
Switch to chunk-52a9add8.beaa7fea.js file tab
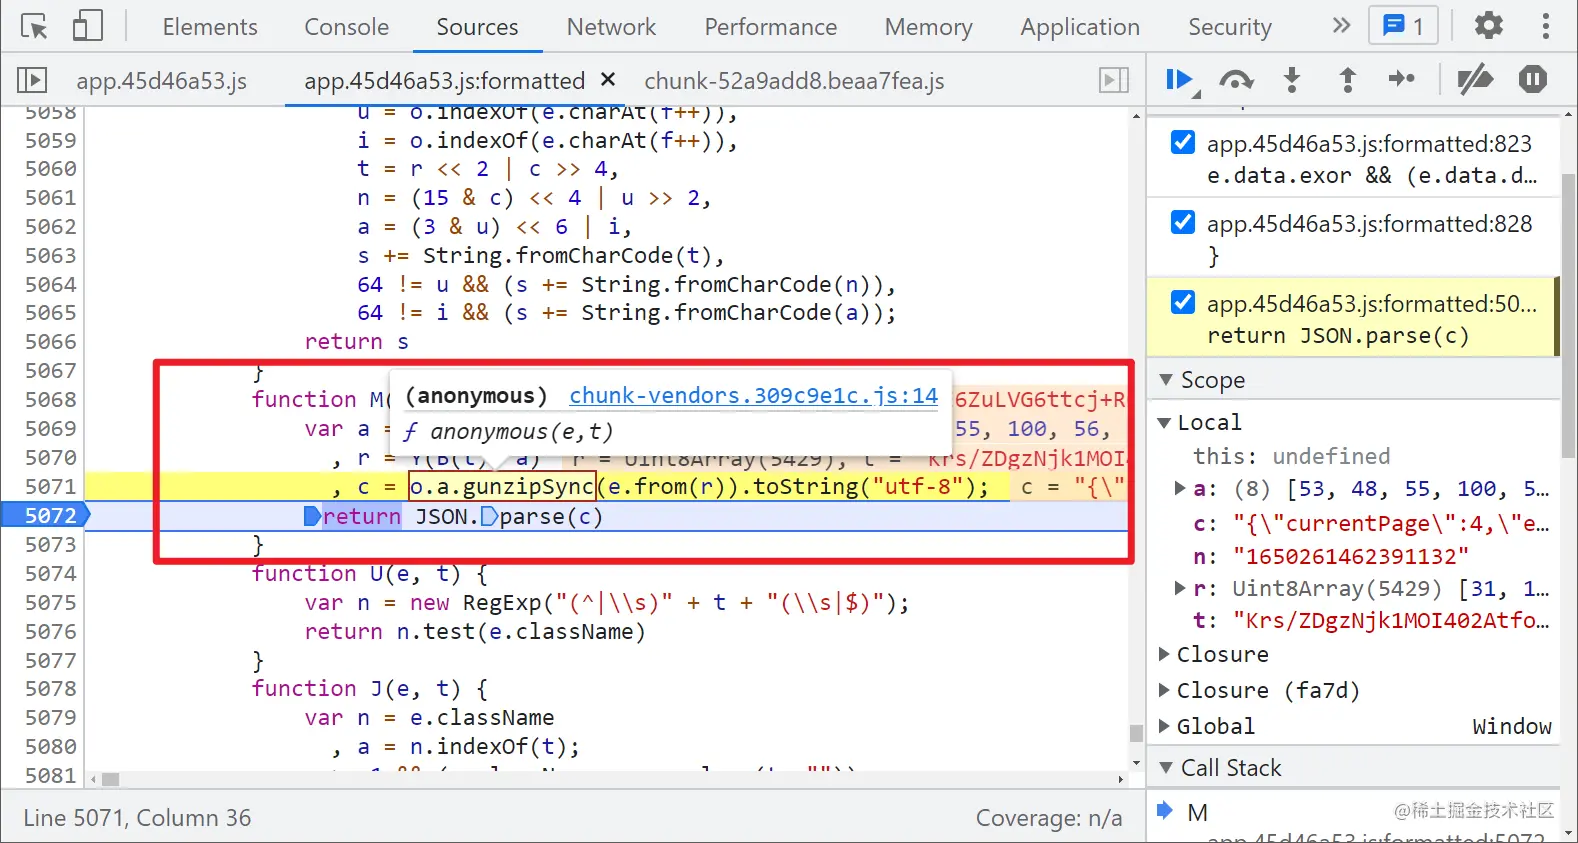point(794,81)
